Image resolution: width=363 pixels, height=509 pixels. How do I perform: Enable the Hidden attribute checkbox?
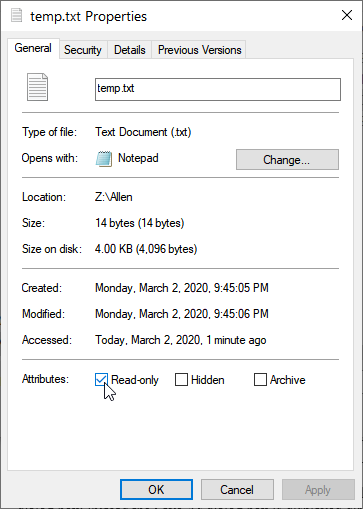click(181, 379)
